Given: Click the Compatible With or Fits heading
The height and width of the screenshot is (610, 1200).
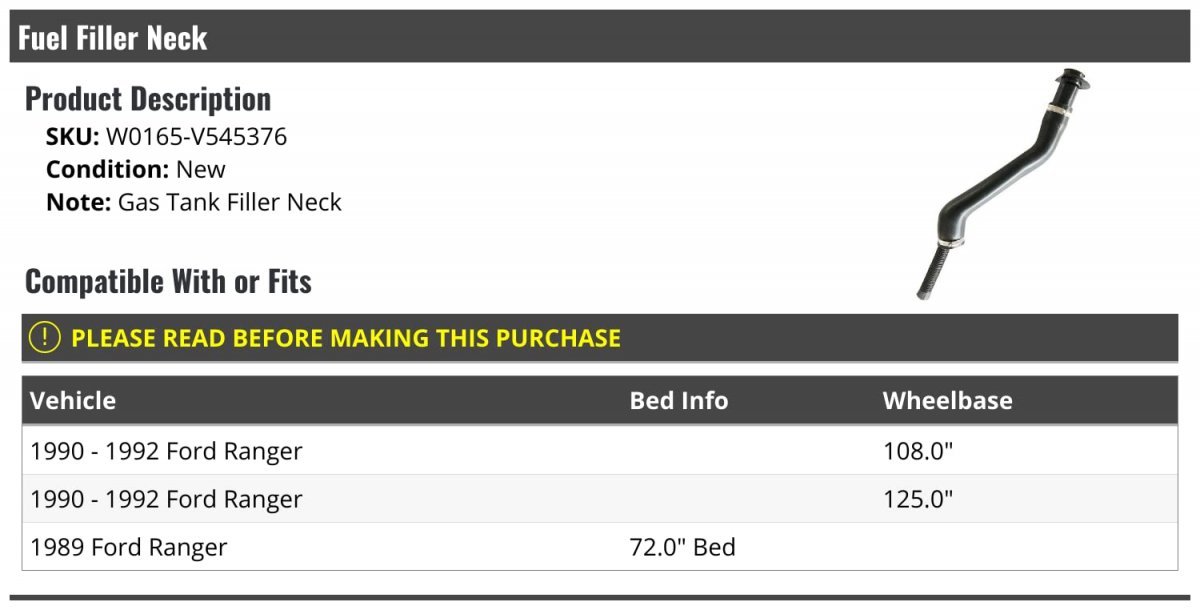Looking at the screenshot, I should coord(168,282).
